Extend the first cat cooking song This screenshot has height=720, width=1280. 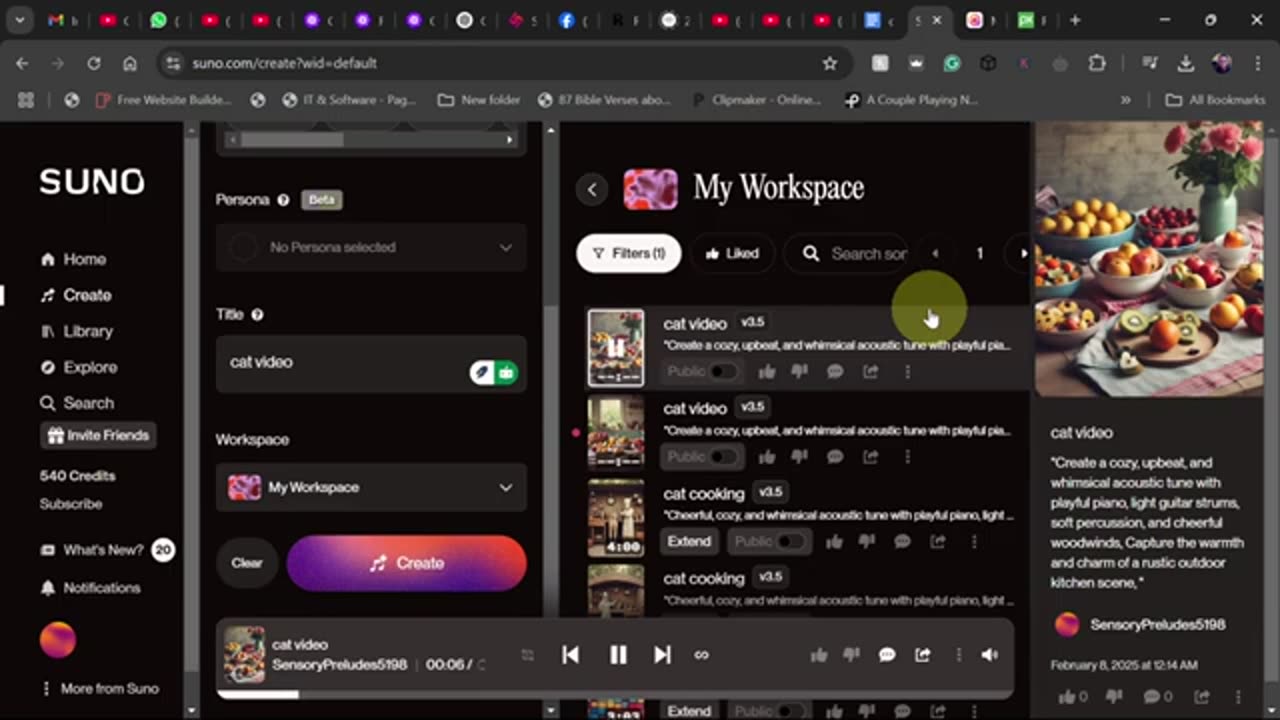tap(689, 542)
